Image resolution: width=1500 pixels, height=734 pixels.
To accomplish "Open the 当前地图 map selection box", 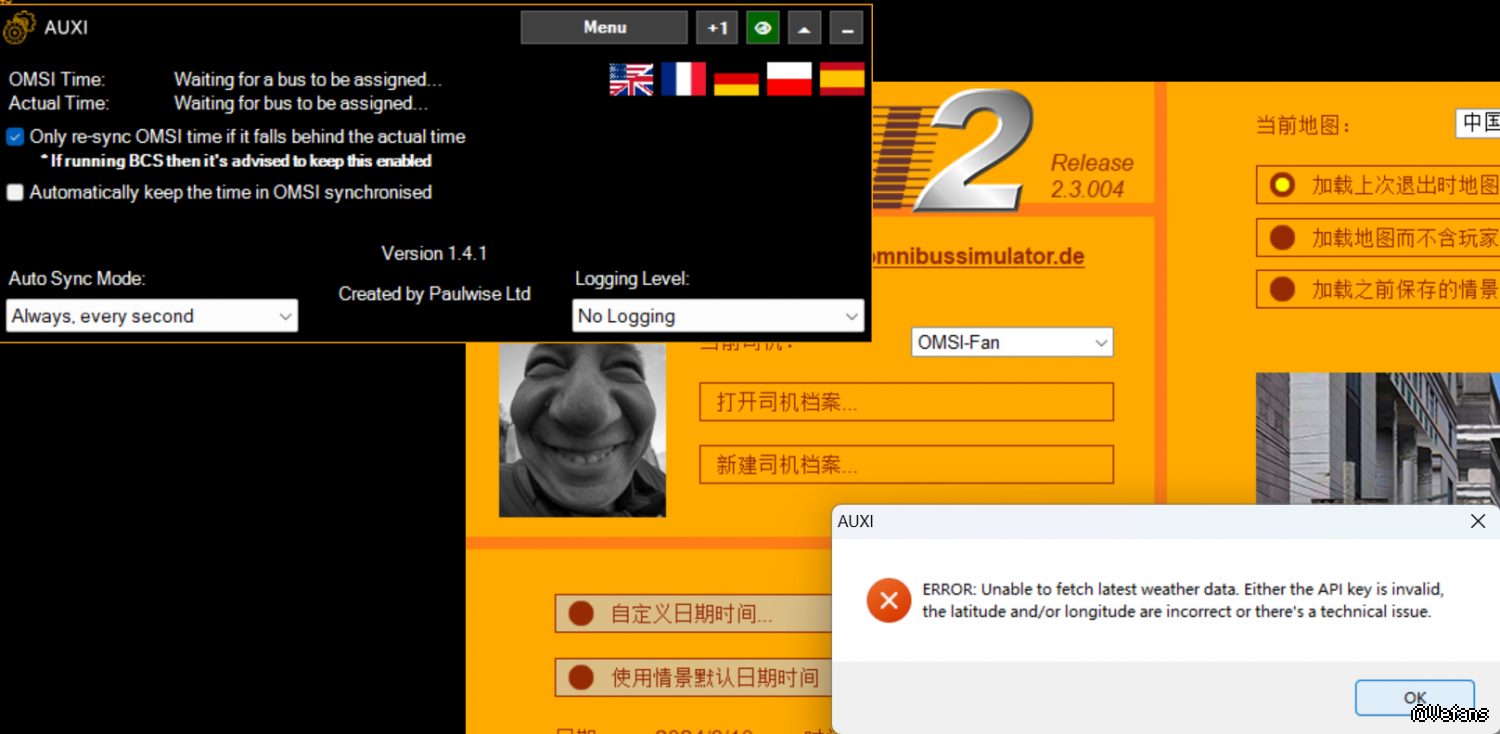I will click(x=1478, y=124).
